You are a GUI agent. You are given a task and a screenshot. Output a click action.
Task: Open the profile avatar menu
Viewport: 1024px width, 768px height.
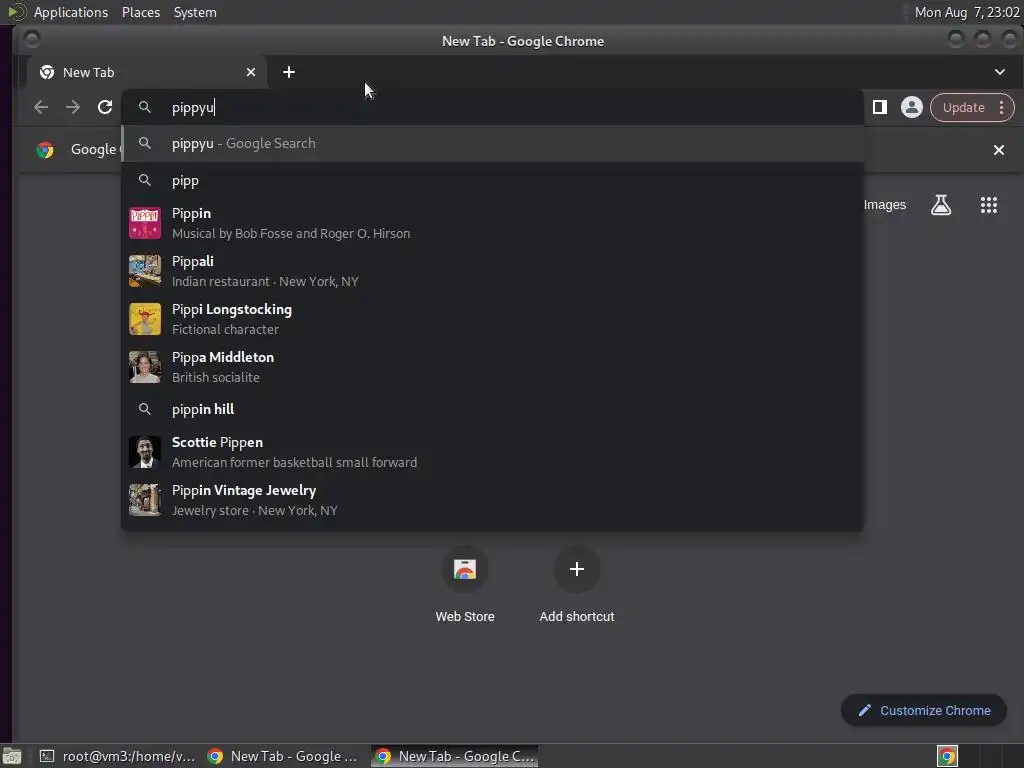(912, 107)
